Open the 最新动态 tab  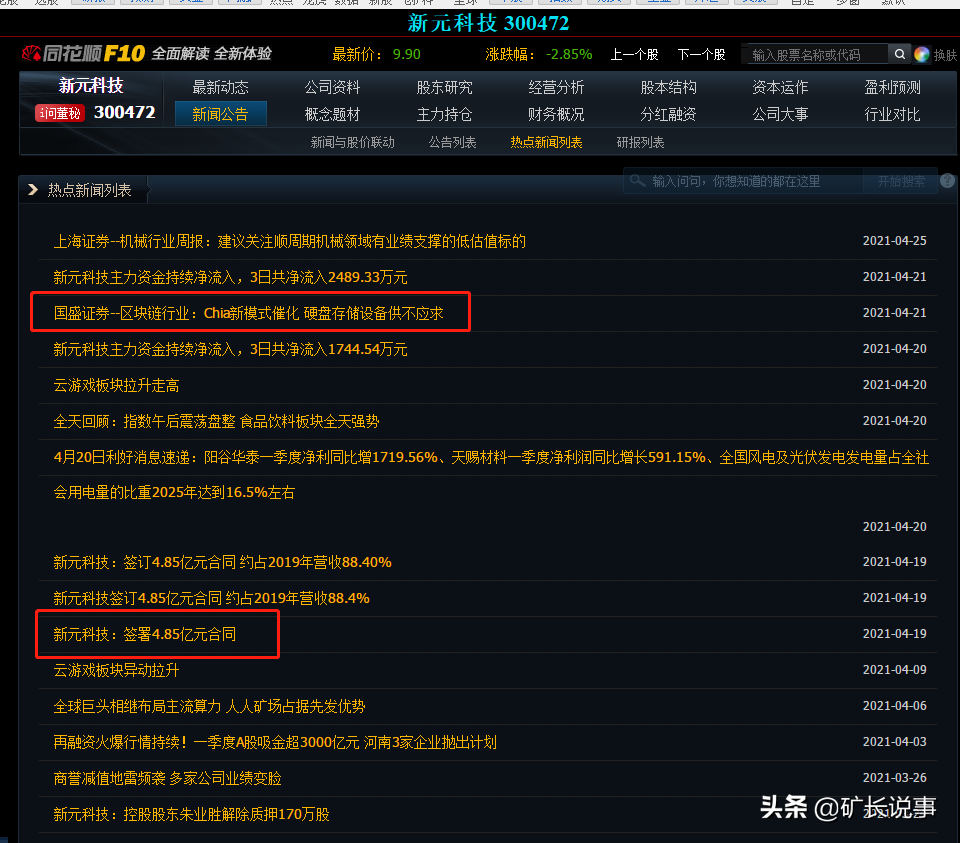(220, 87)
